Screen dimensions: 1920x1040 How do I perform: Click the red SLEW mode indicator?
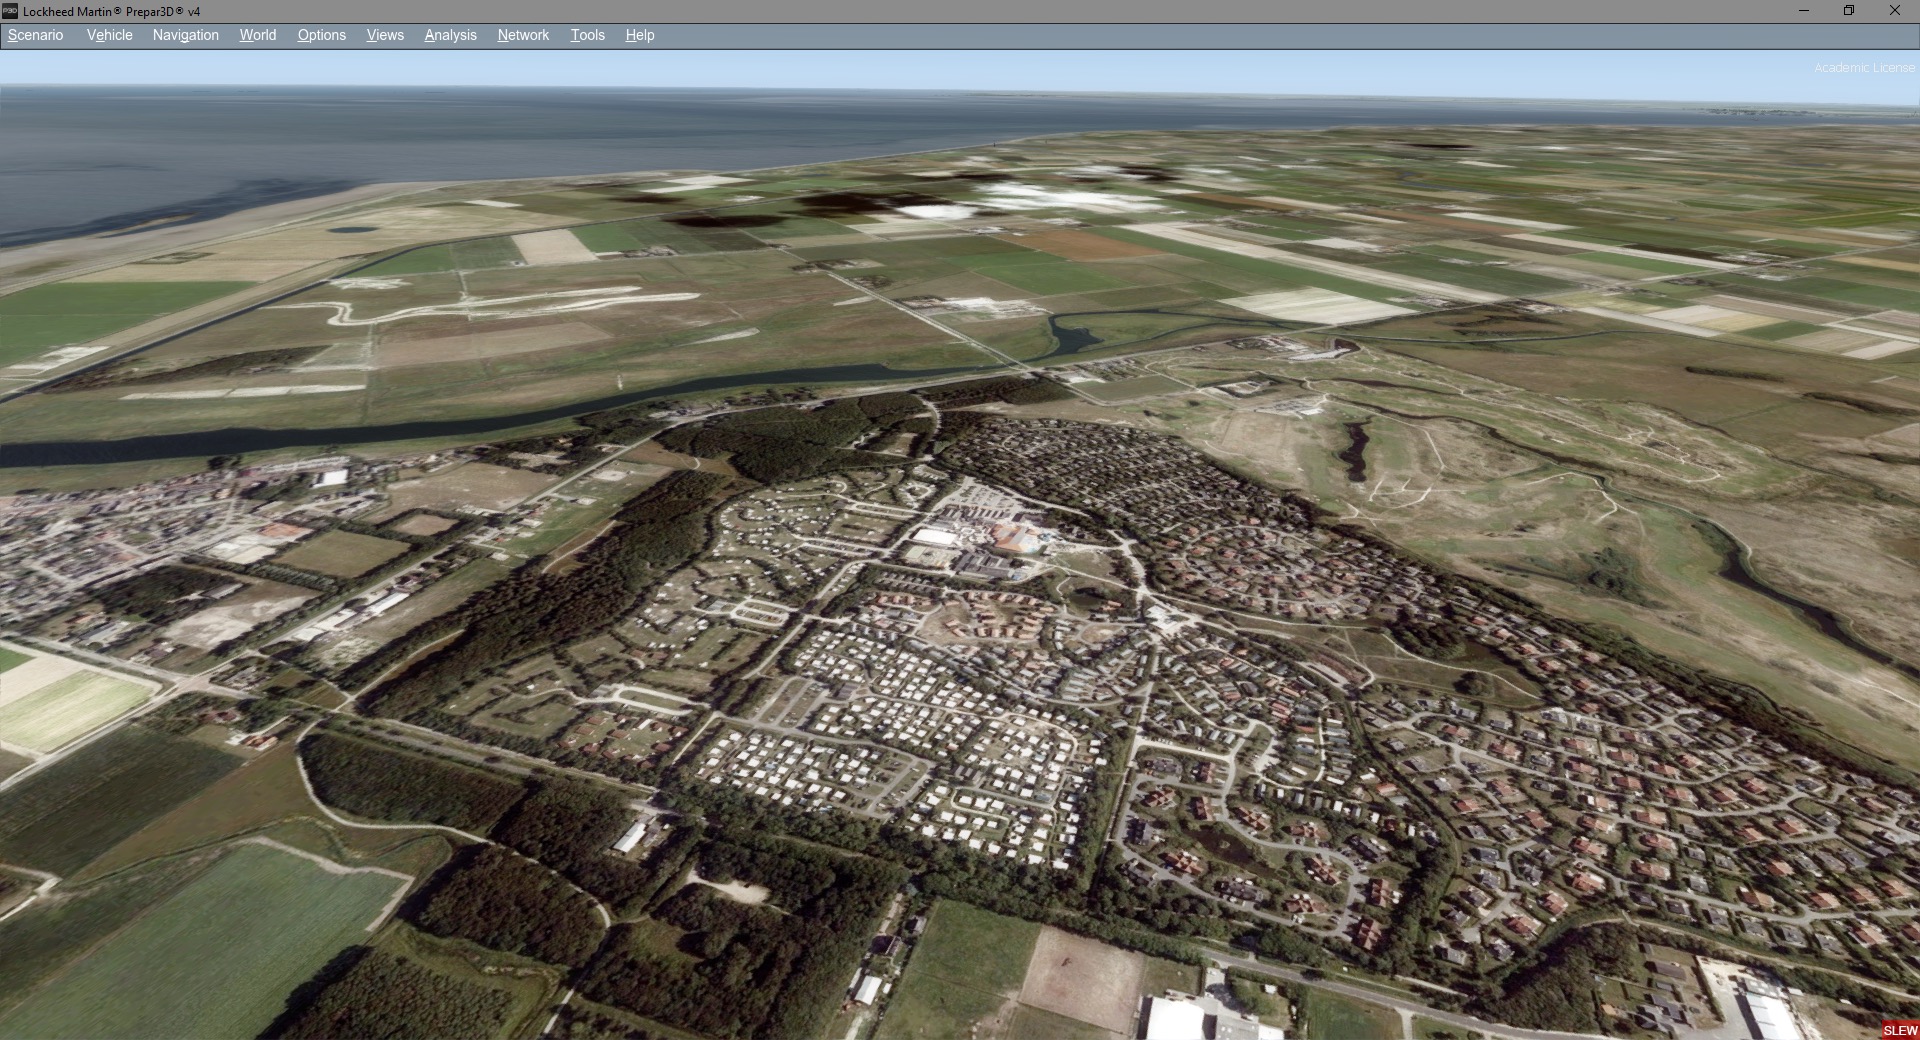coord(1900,1030)
